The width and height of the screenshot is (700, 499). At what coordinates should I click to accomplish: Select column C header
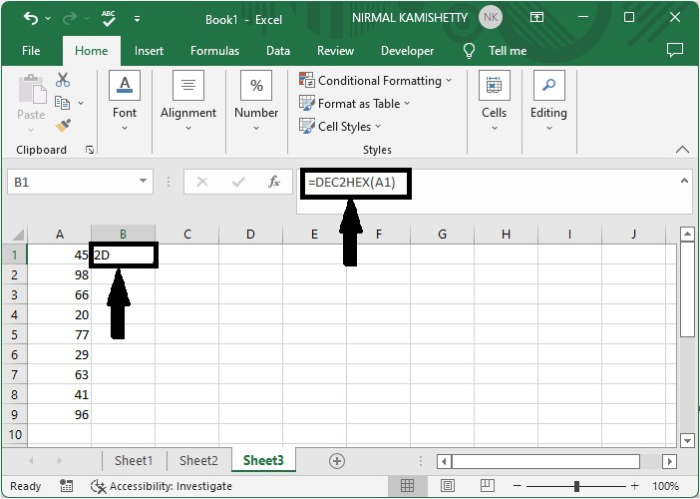click(x=187, y=234)
